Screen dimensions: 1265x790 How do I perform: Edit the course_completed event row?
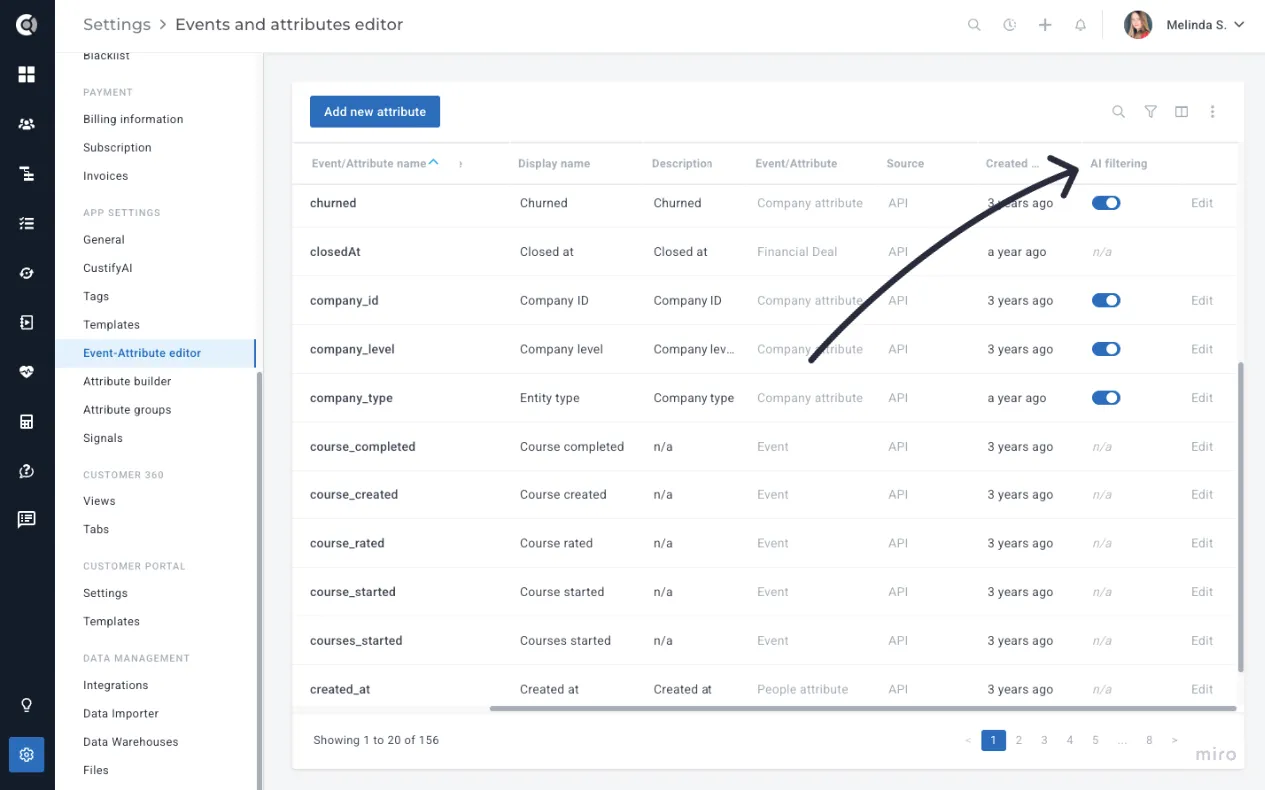[x=1202, y=447]
